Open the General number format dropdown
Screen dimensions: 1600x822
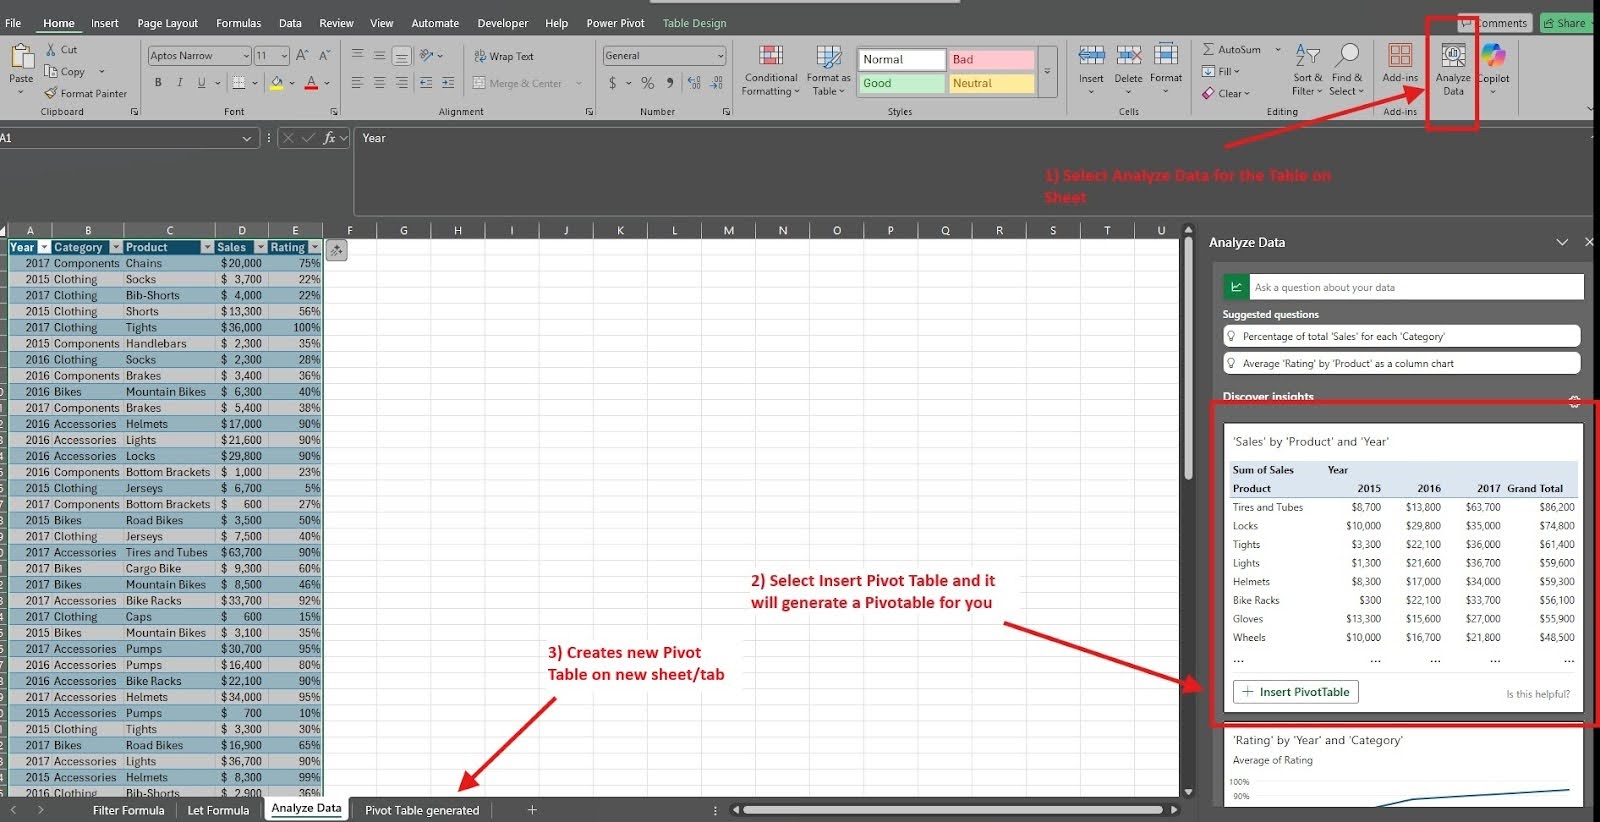720,56
